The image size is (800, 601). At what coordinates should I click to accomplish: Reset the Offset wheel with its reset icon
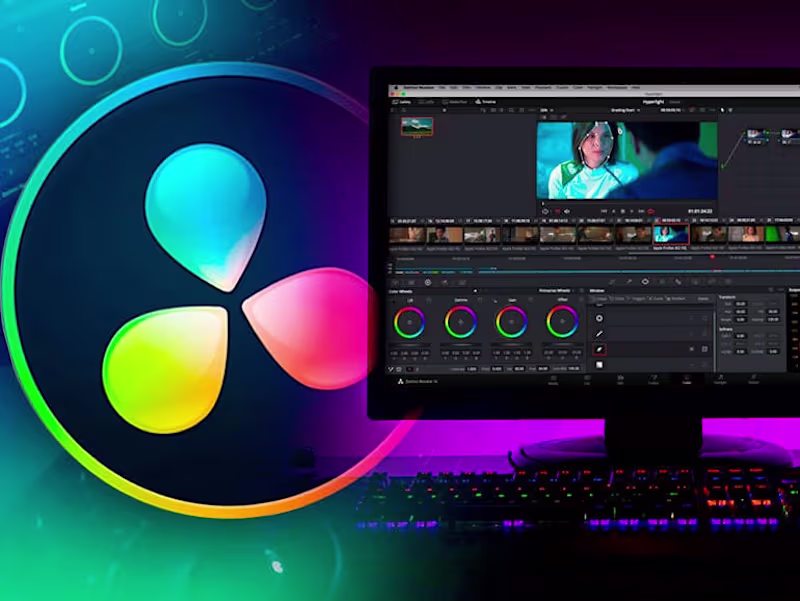coord(582,299)
